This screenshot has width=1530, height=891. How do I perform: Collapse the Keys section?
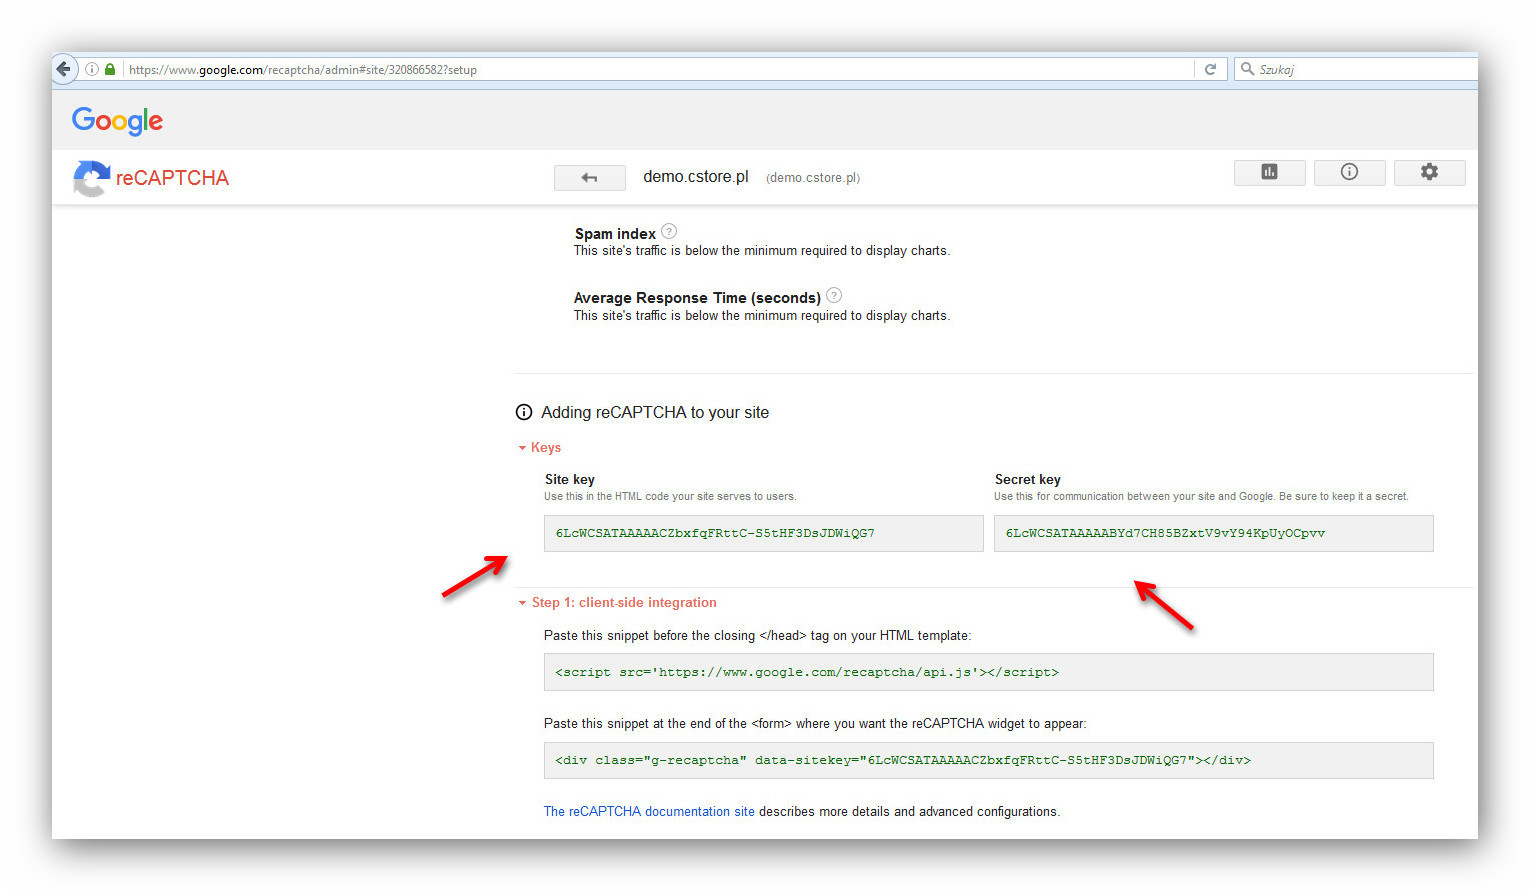pos(540,447)
